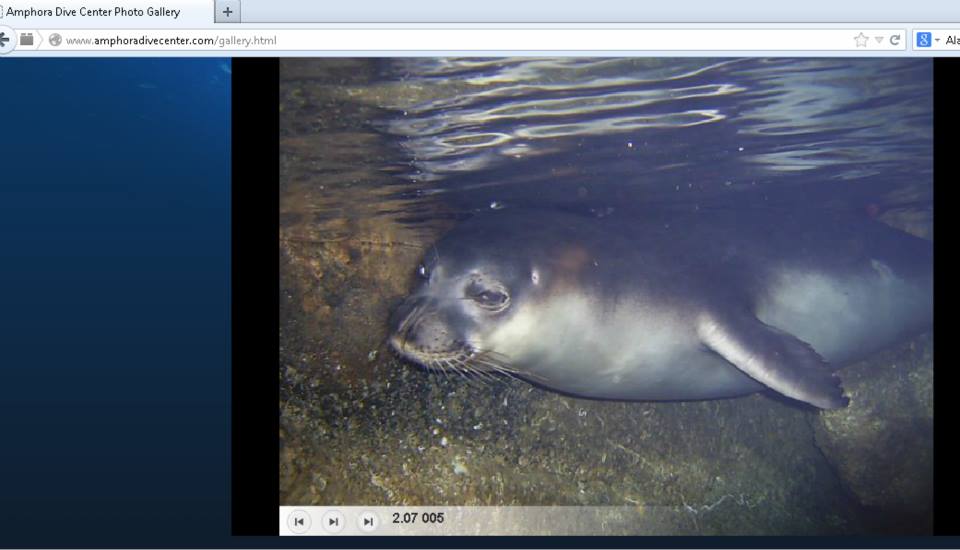Go back using the browser back arrow
This screenshot has height=550, width=960.
[5, 40]
